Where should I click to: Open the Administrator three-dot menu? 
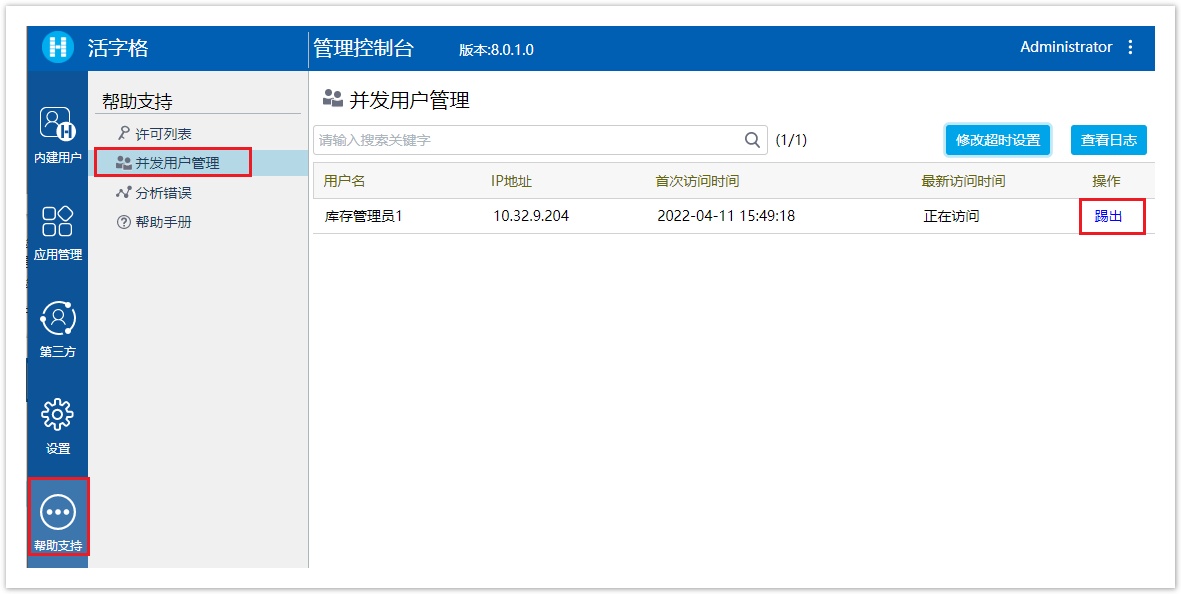1131,47
